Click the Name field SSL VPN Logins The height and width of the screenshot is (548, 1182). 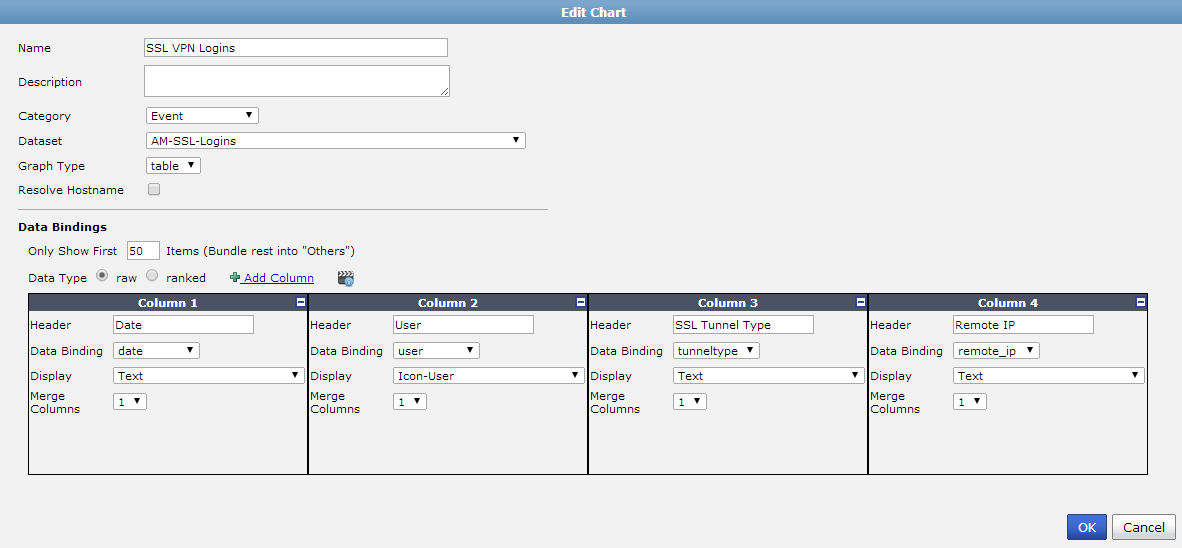pos(296,47)
